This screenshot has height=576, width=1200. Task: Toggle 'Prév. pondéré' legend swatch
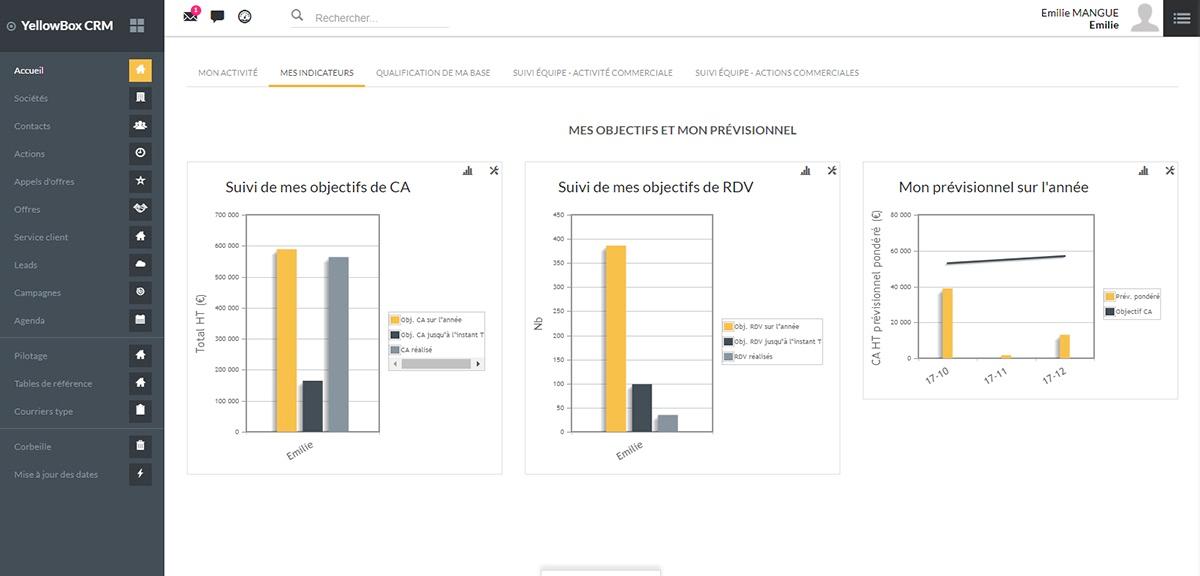pos(1110,296)
